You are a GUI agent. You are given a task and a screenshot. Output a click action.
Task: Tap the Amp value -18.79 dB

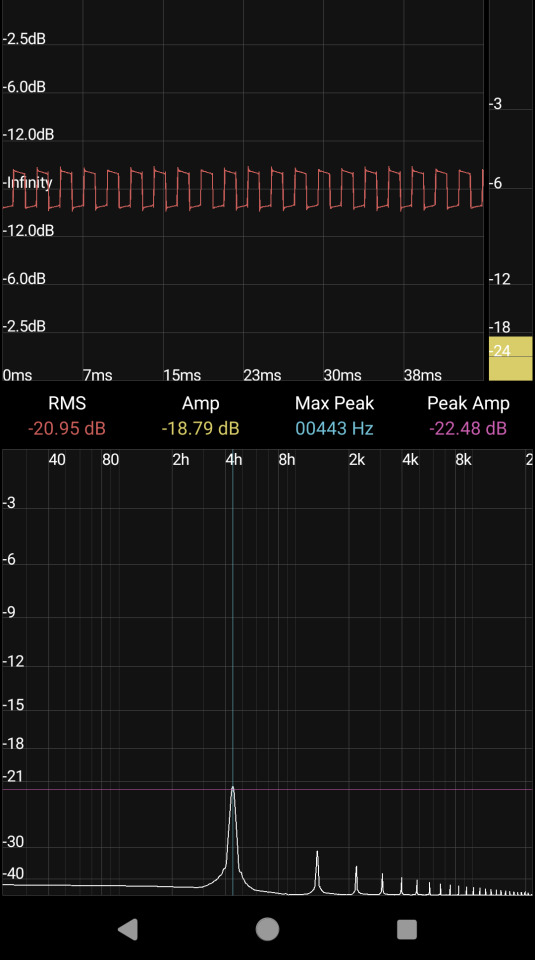(x=200, y=428)
